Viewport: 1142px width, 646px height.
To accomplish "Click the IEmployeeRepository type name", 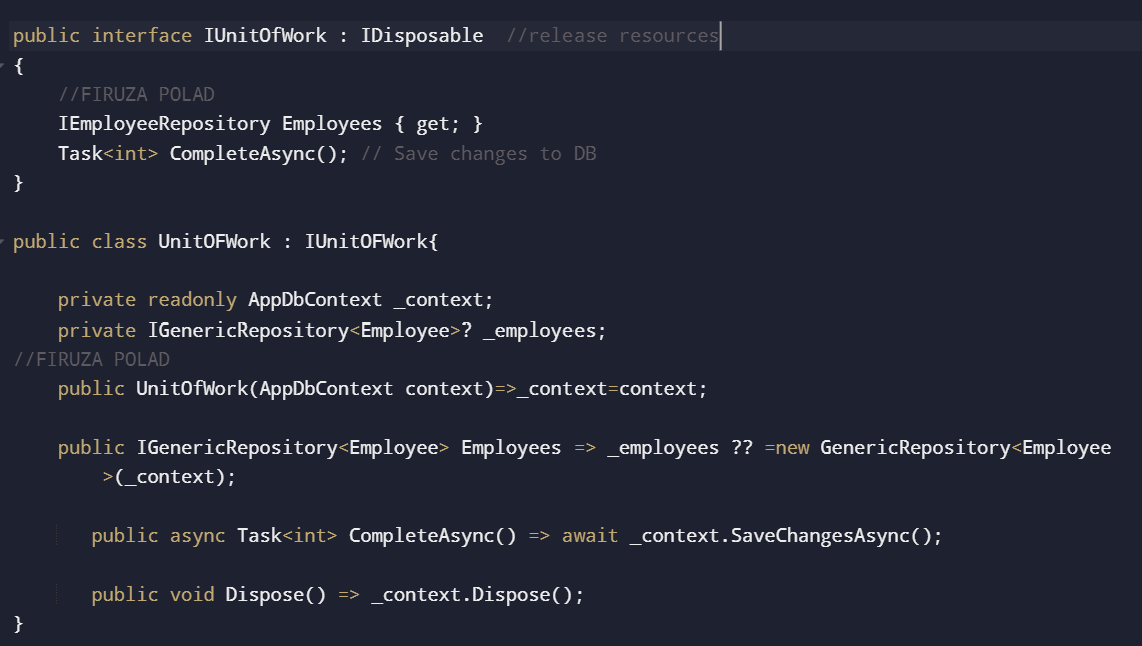I will click(164, 124).
